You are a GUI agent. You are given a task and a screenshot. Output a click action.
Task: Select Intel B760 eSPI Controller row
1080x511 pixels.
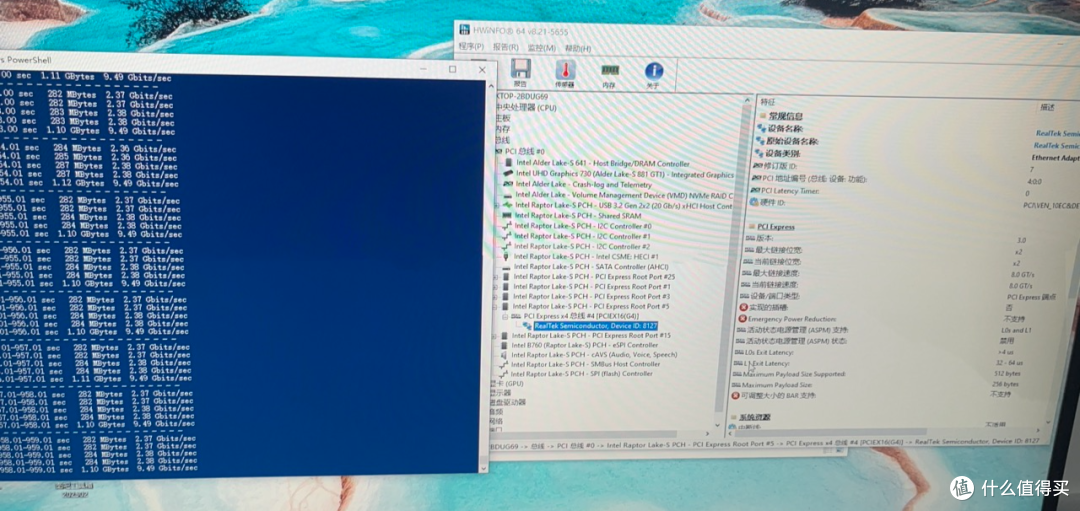585,345
